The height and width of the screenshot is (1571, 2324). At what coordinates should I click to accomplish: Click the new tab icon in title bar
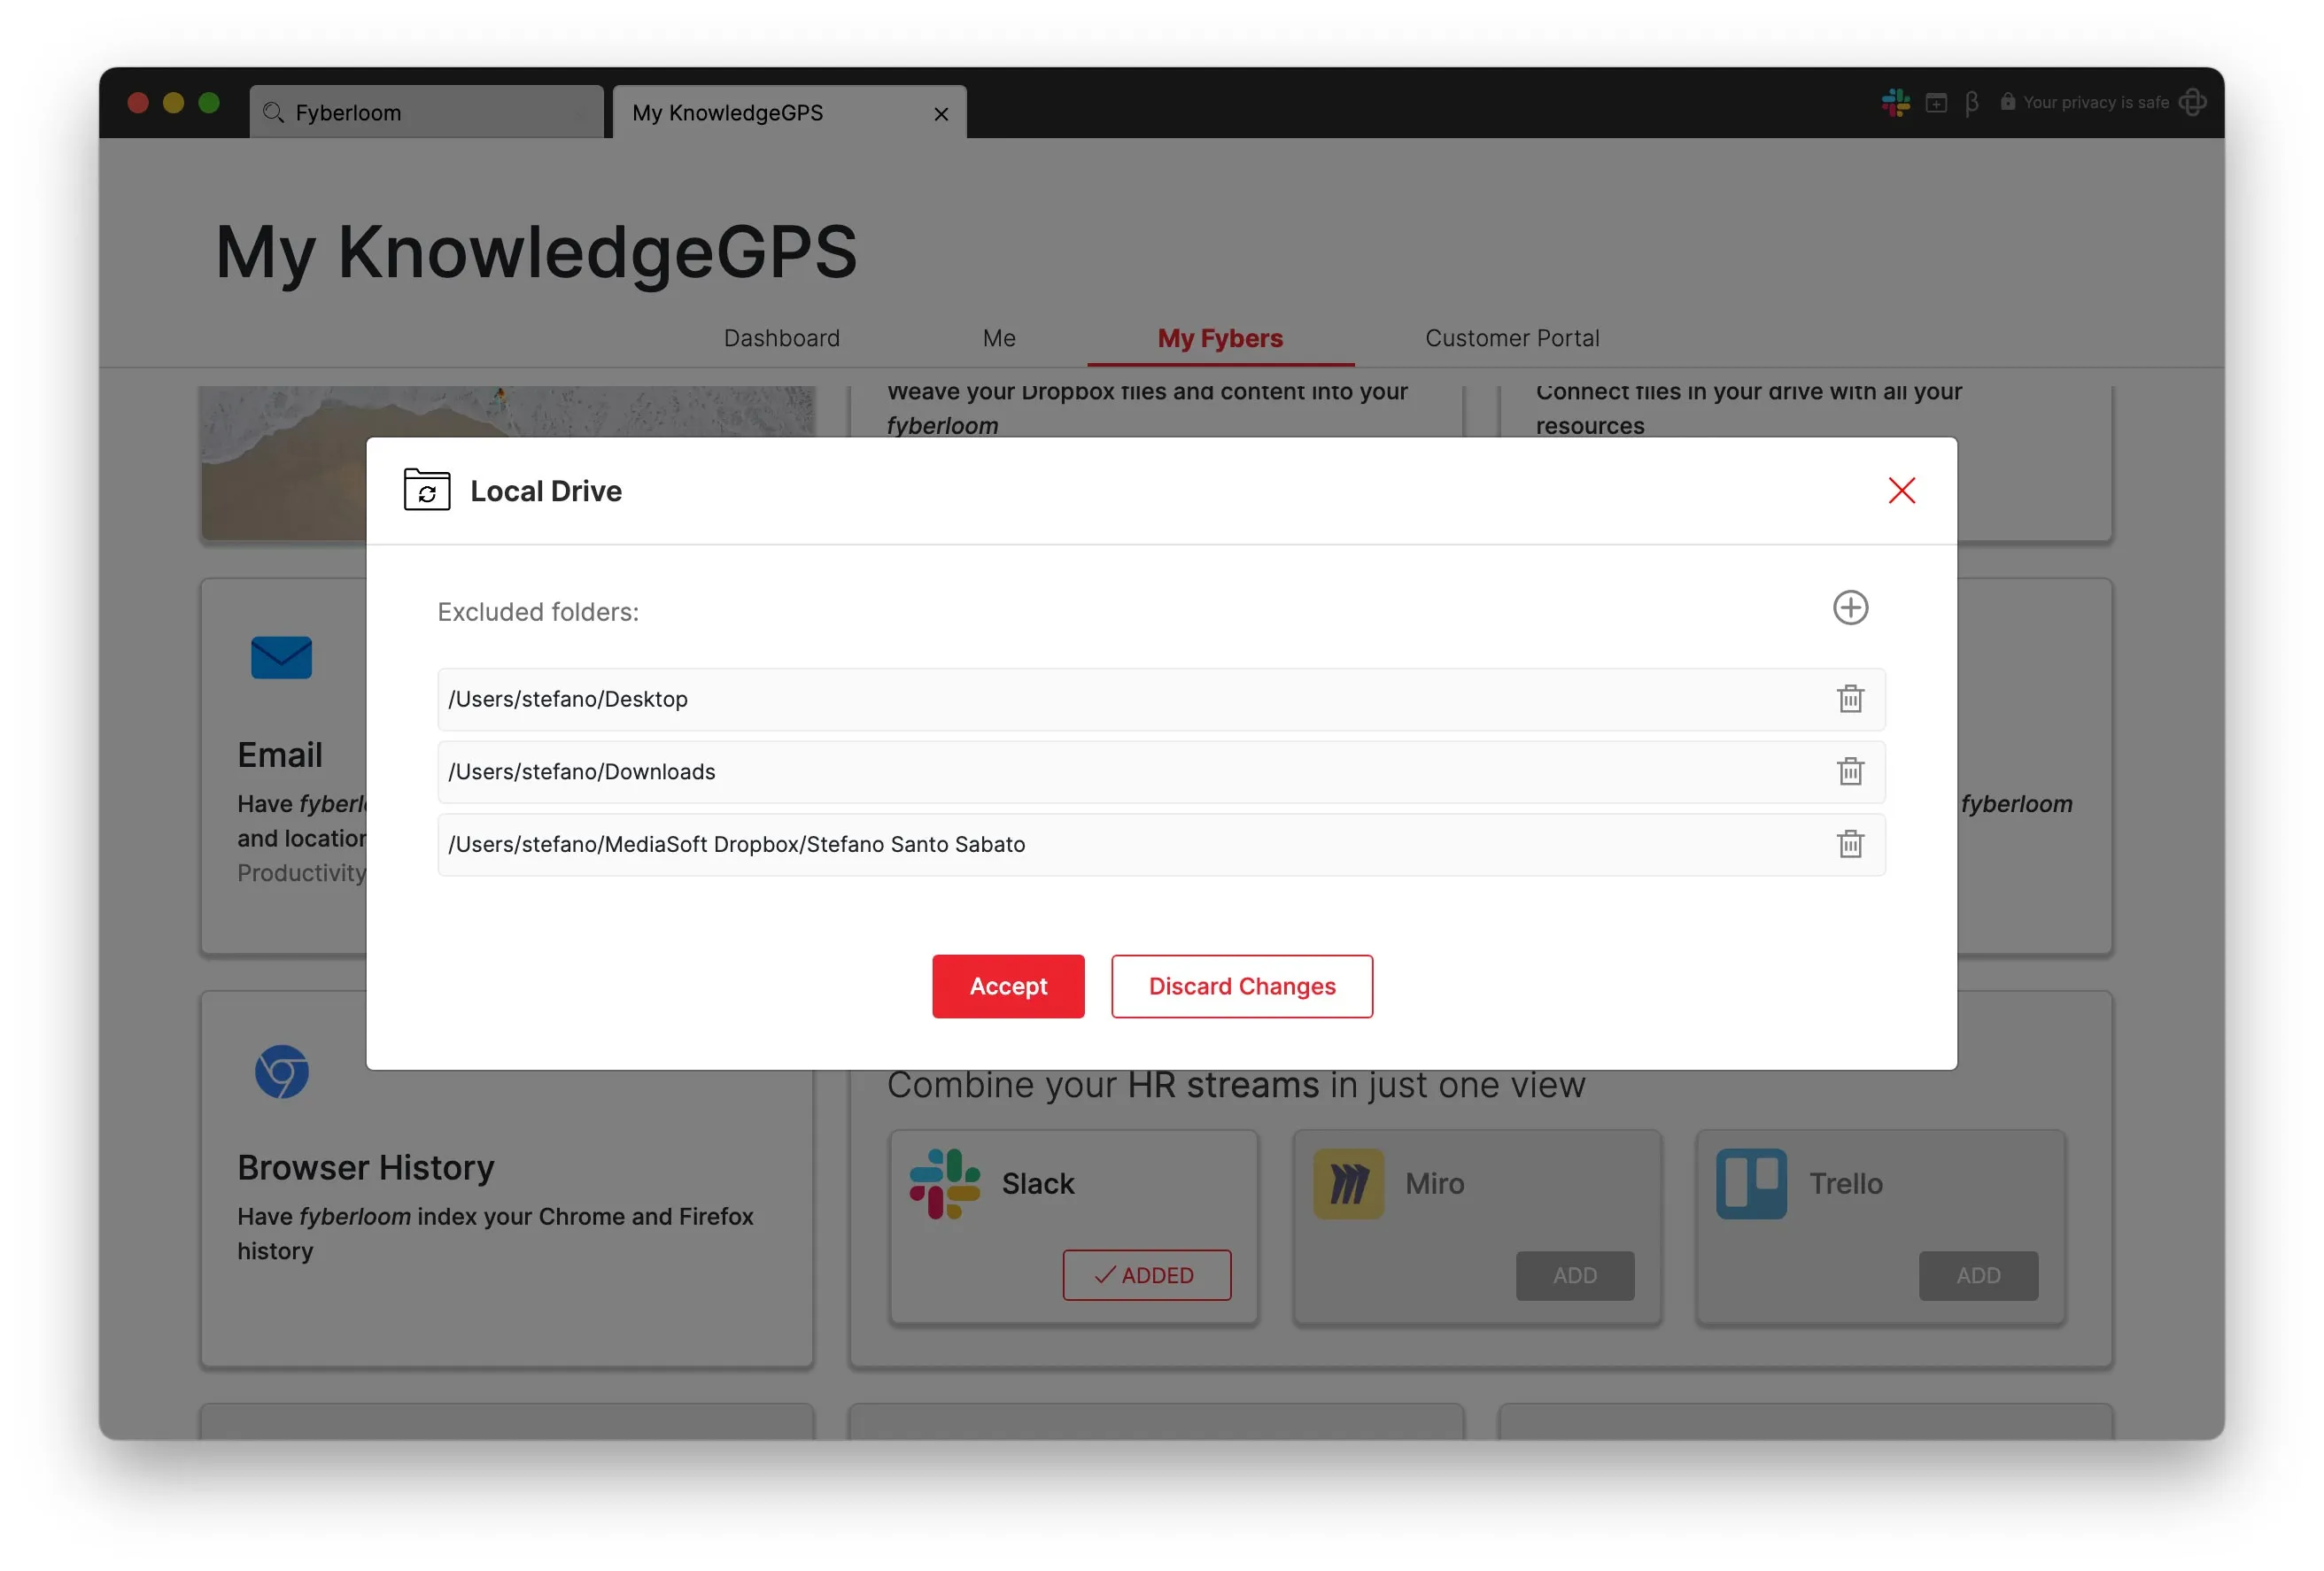1935,103
